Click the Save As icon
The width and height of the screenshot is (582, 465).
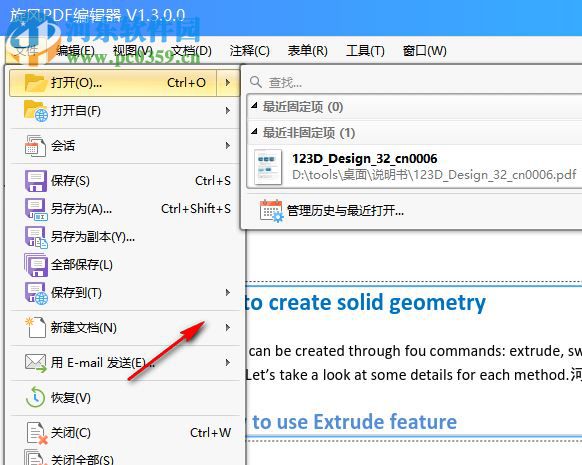pyautogui.click(x=36, y=209)
